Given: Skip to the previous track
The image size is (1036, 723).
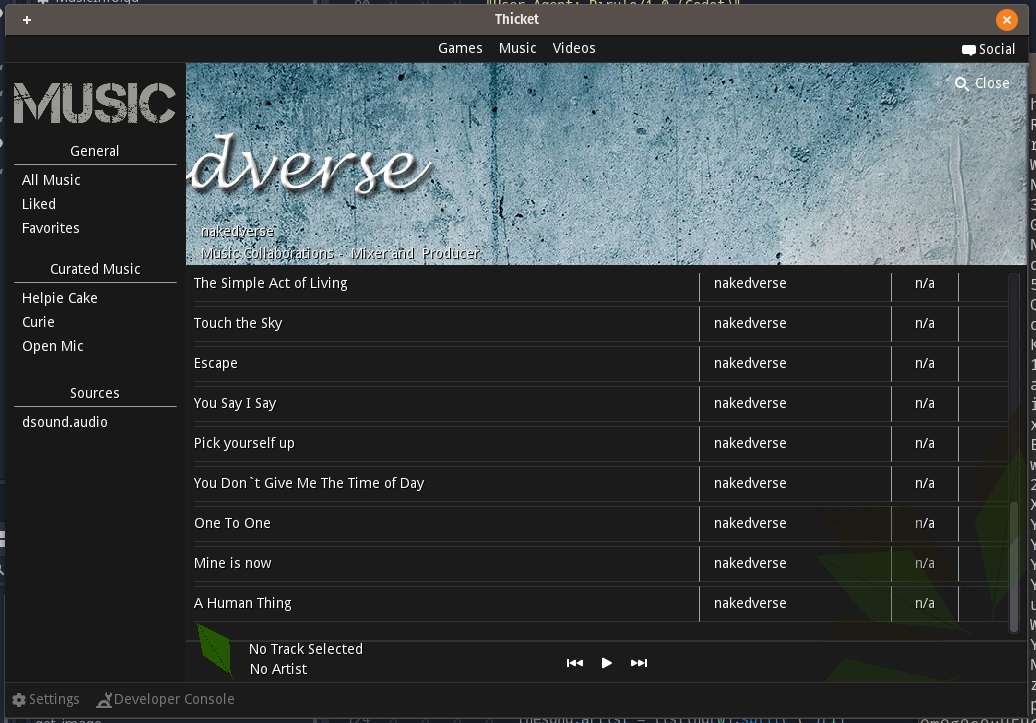Looking at the screenshot, I should click(574, 663).
